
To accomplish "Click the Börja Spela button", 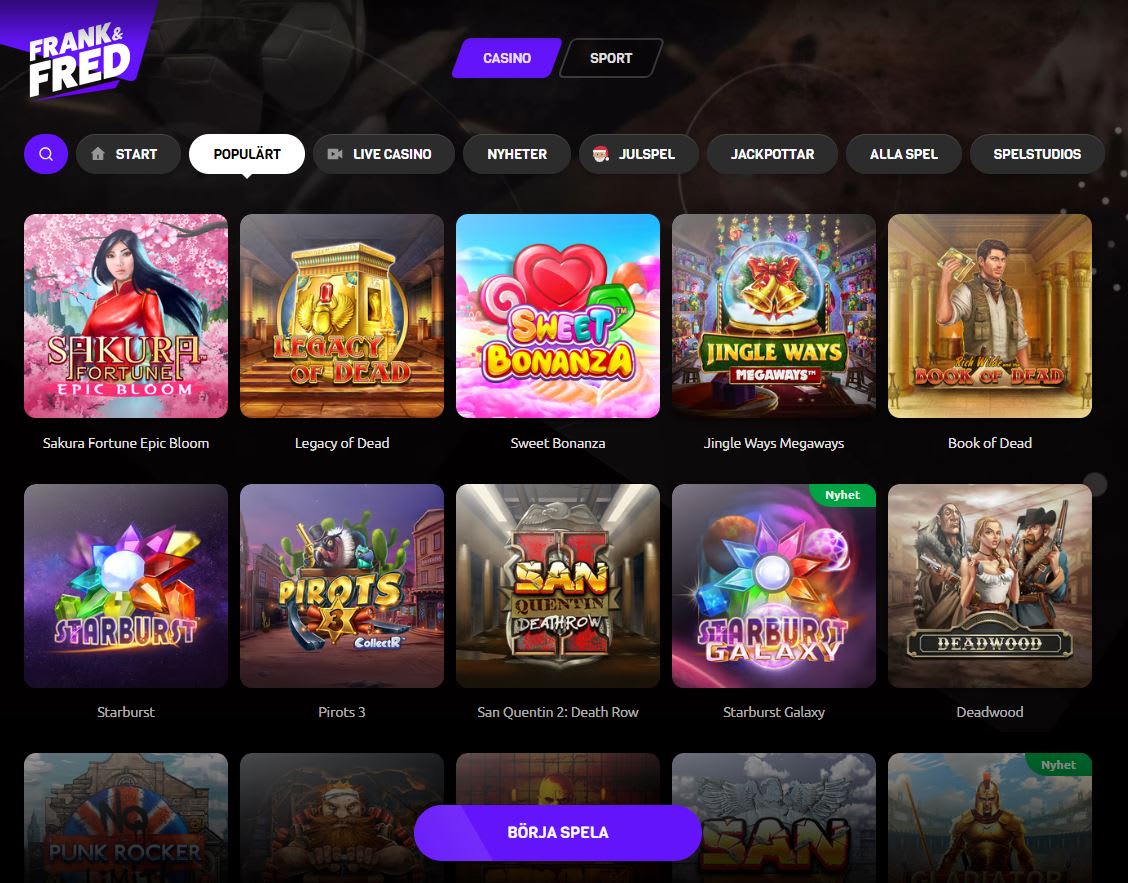I will click(558, 833).
